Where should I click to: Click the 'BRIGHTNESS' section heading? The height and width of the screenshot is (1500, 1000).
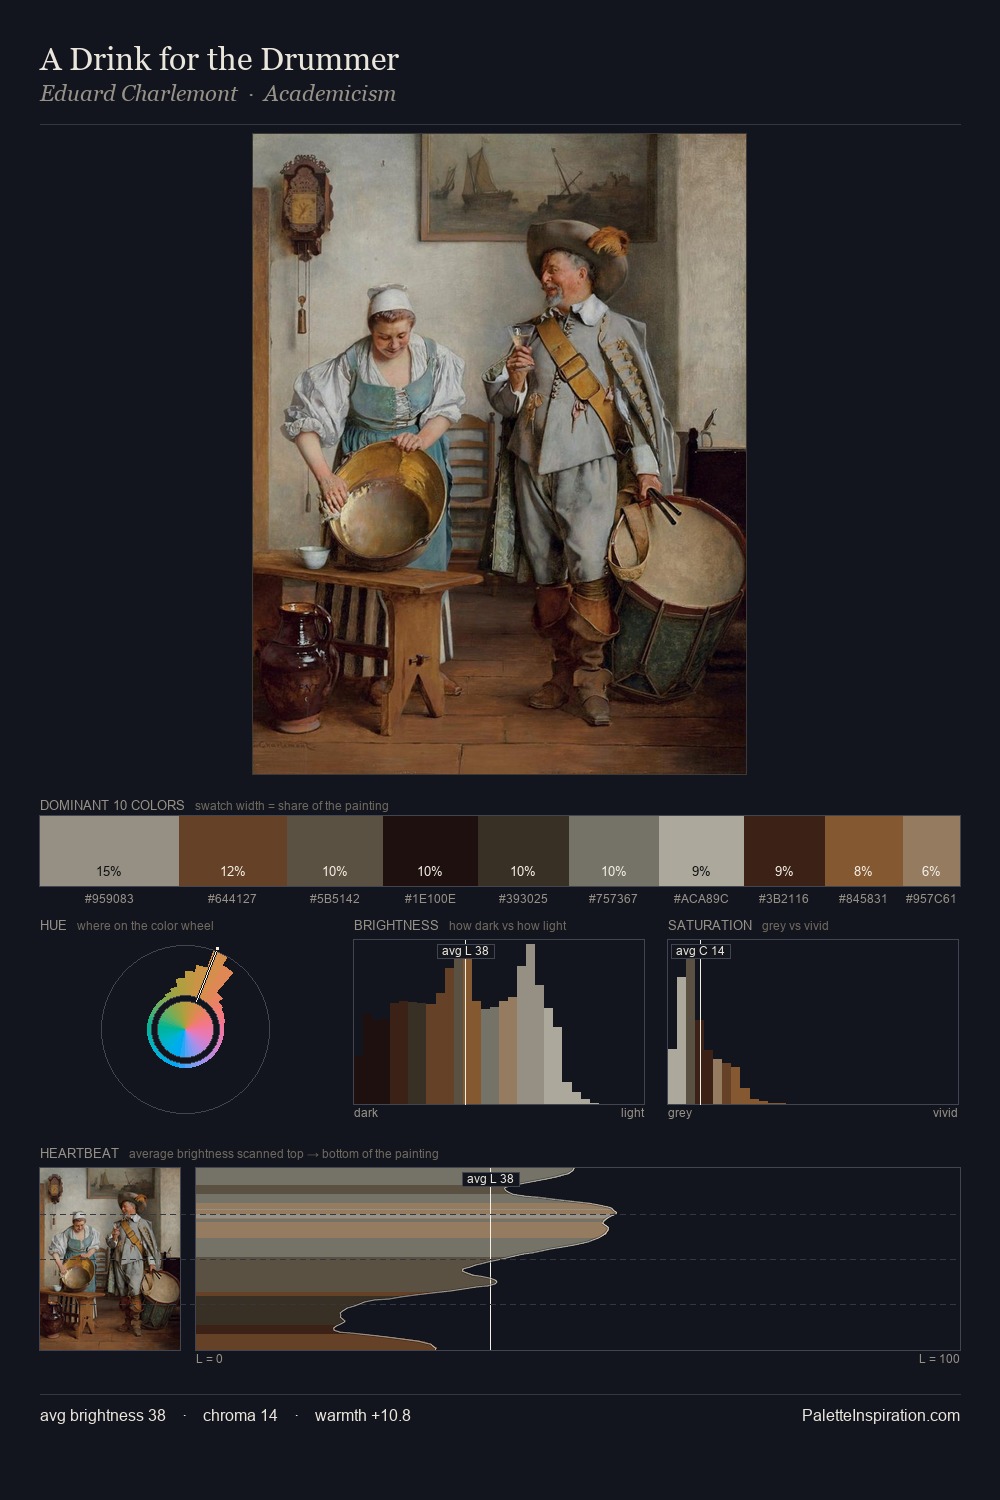pos(396,925)
